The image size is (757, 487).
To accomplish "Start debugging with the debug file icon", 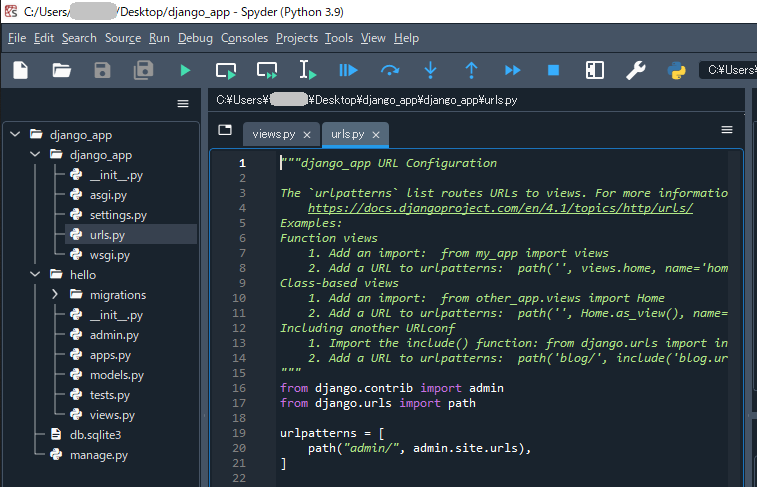I will [348, 70].
